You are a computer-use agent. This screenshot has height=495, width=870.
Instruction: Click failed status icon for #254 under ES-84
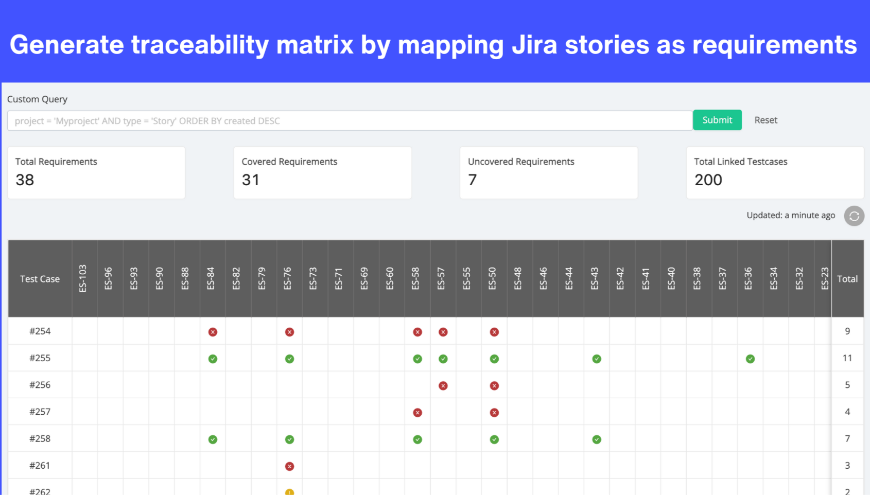213,331
